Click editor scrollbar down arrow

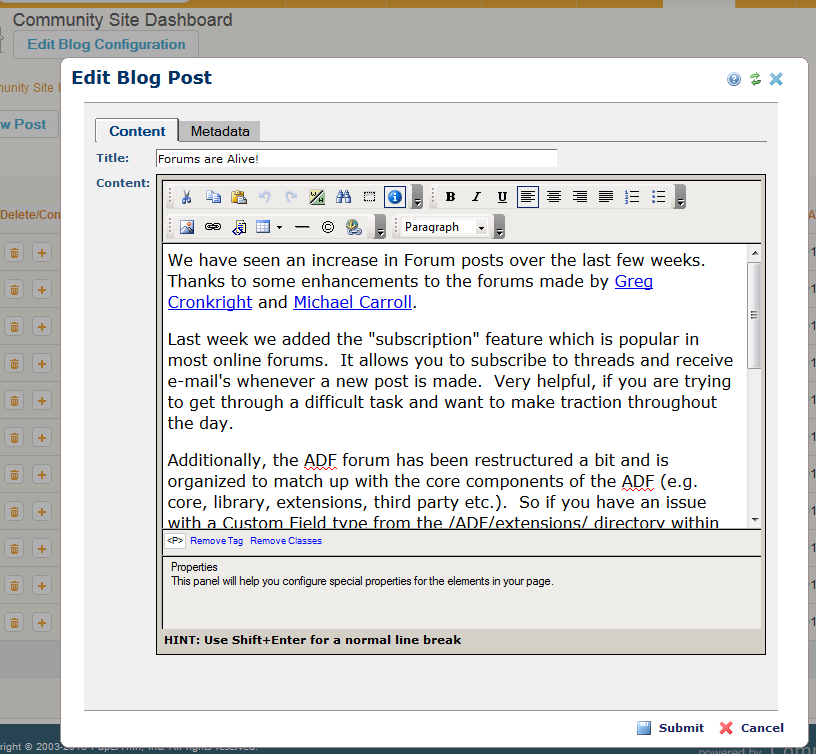(x=755, y=519)
